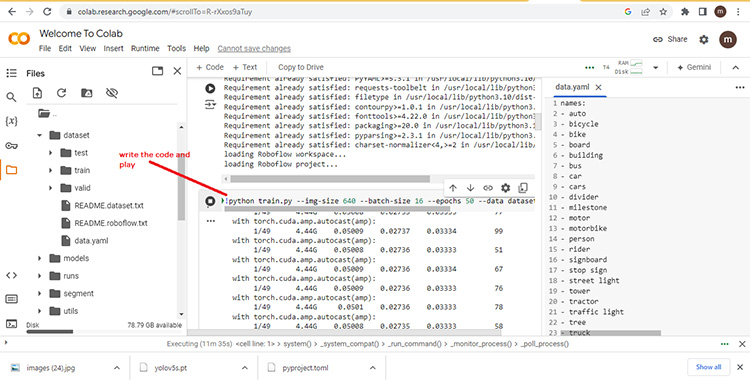Open the variables inspector
The width and height of the screenshot is (750, 382).
tap(11, 121)
